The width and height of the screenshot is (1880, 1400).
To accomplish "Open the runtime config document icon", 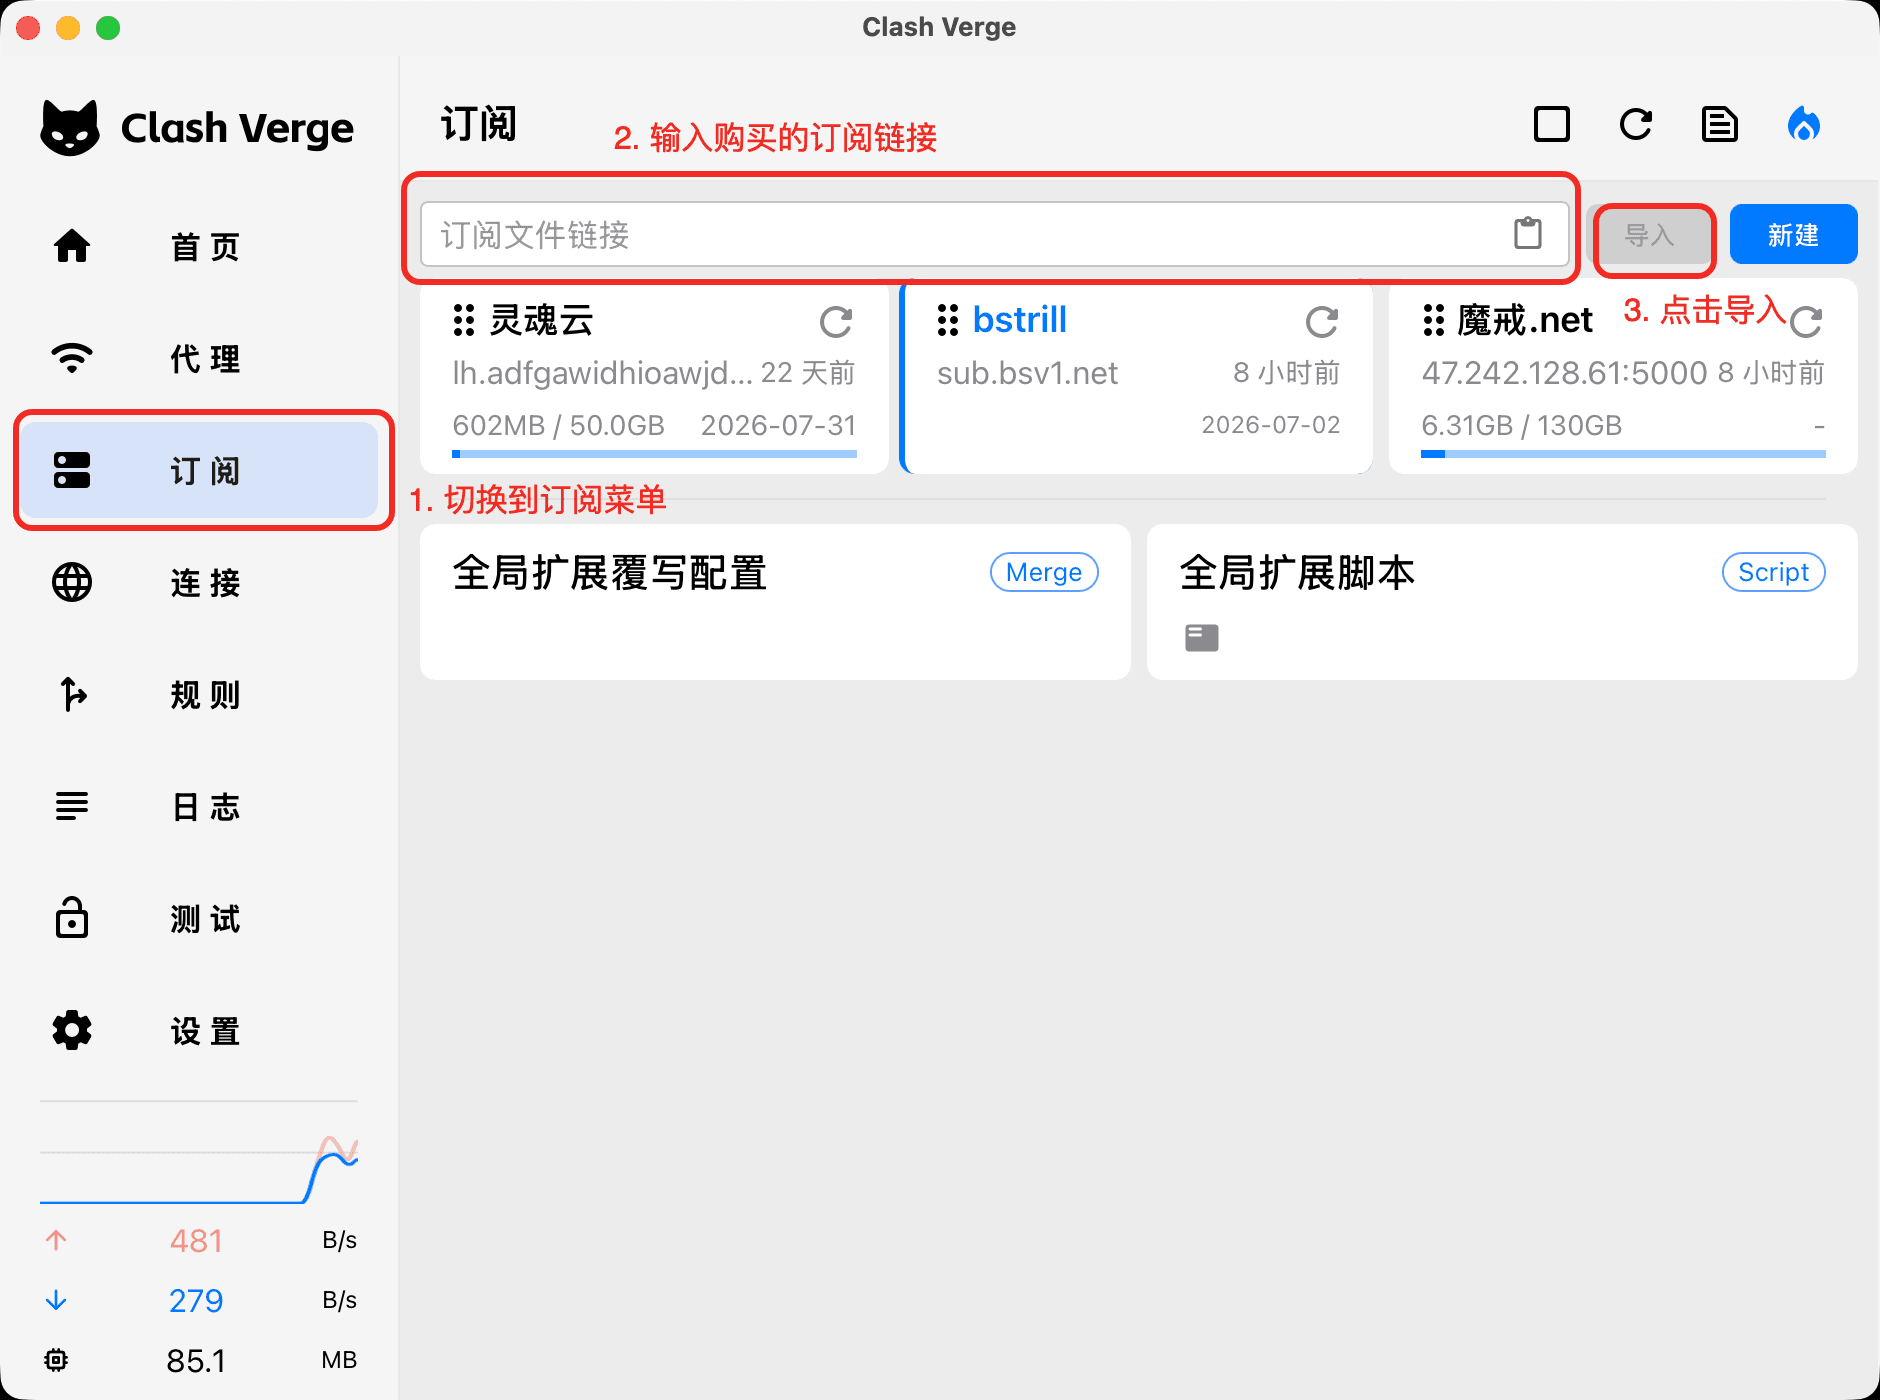I will tap(1720, 125).
